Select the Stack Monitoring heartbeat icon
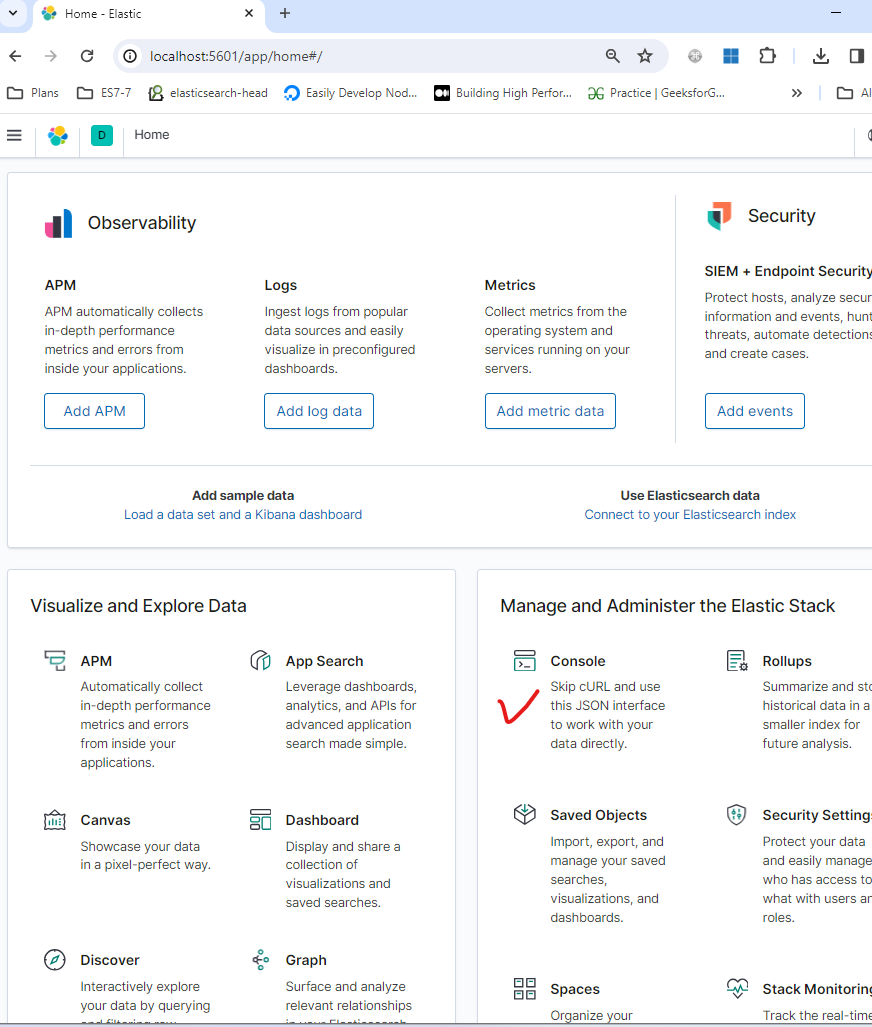This screenshot has width=872, height=1027. click(x=737, y=988)
